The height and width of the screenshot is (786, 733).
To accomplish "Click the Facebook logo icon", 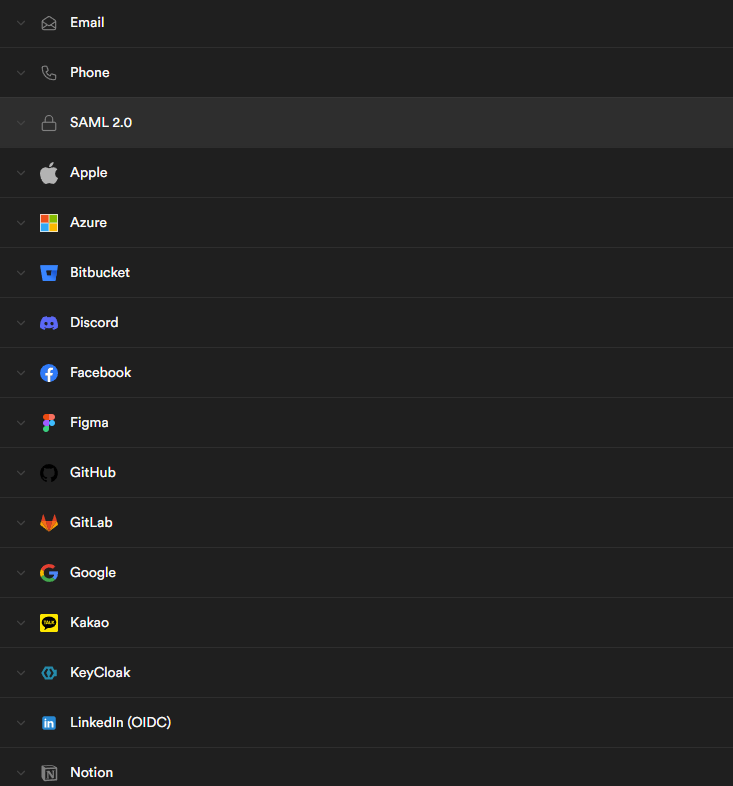I will click(x=49, y=373).
